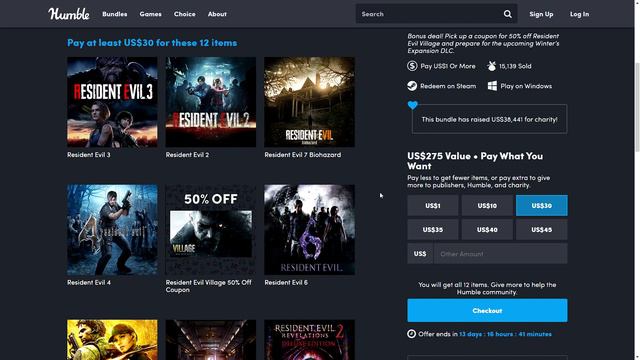Click the Resident Evil 6 title text
This screenshot has height=360, width=640.
(286, 282)
